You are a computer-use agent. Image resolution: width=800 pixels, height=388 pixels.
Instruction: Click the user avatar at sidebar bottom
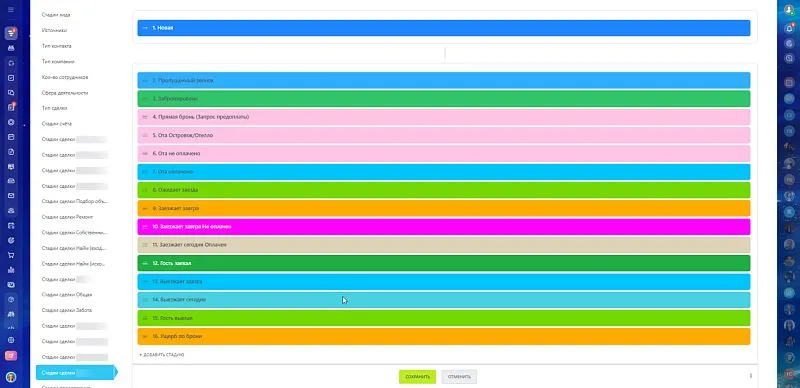(11, 377)
